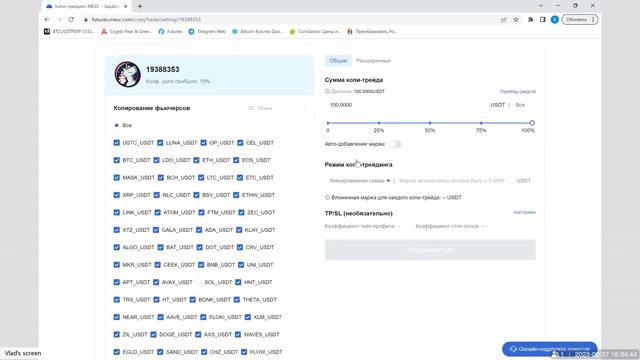
Task: Open a new browser tab
Action: pyautogui.click(x=140, y=7)
